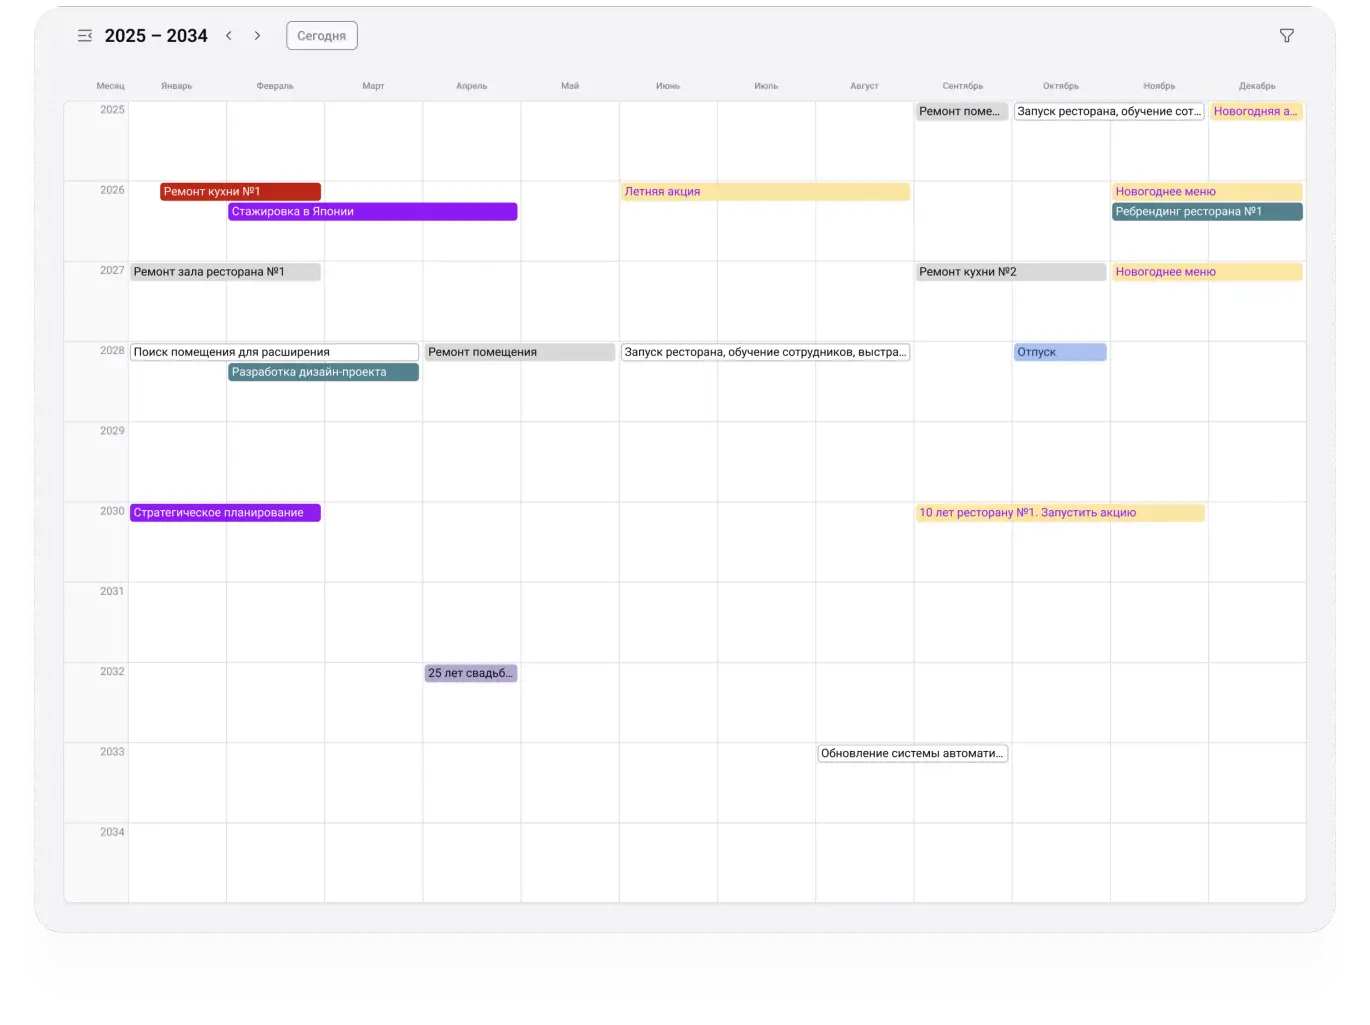The image size is (1370, 1025).
Task: Collapse the sidebar using the toggle icon
Action: click(86, 35)
